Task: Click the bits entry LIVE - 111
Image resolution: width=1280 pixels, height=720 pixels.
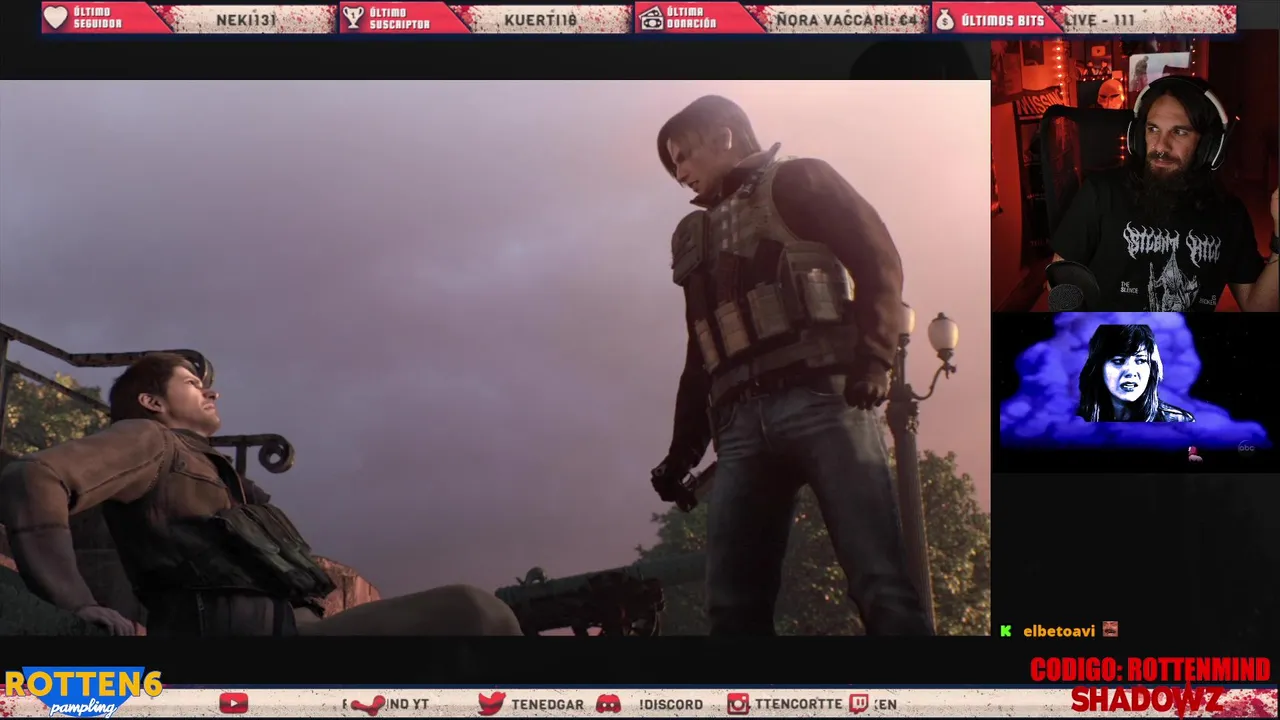Action: pos(1099,19)
